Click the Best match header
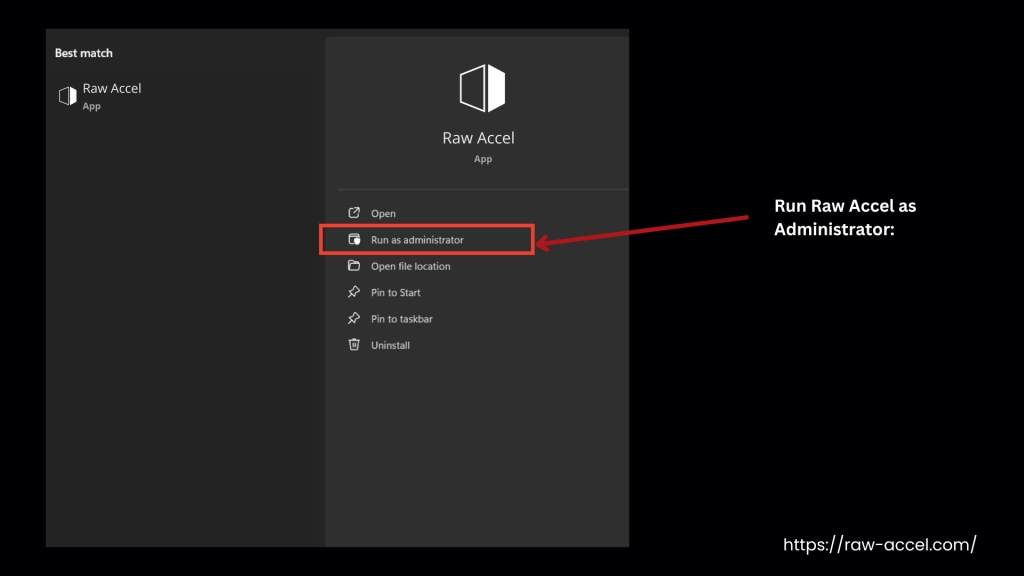This screenshot has height=576, width=1024. pyautogui.click(x=83, y=53)
